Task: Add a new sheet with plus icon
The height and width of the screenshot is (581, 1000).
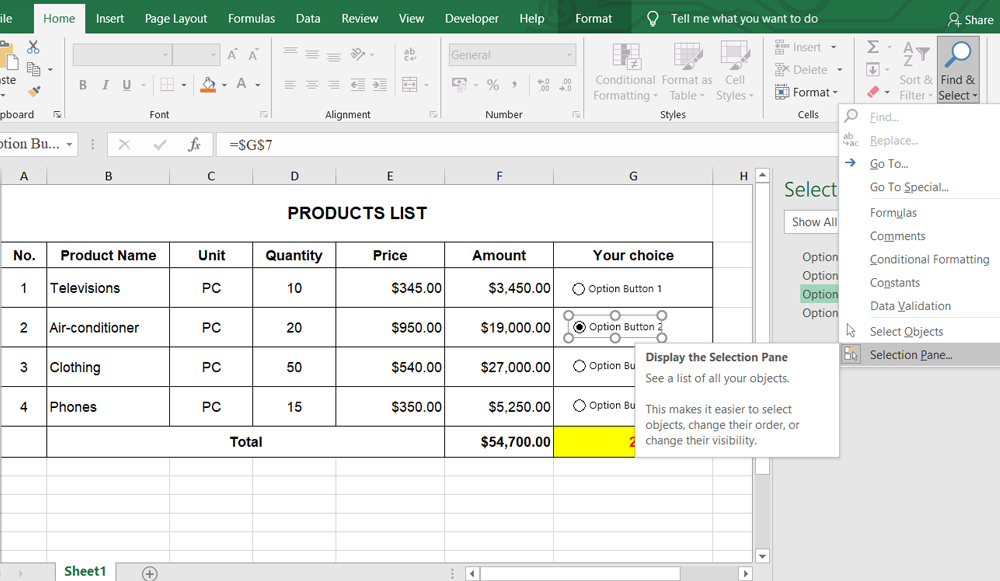Action: 149,573
